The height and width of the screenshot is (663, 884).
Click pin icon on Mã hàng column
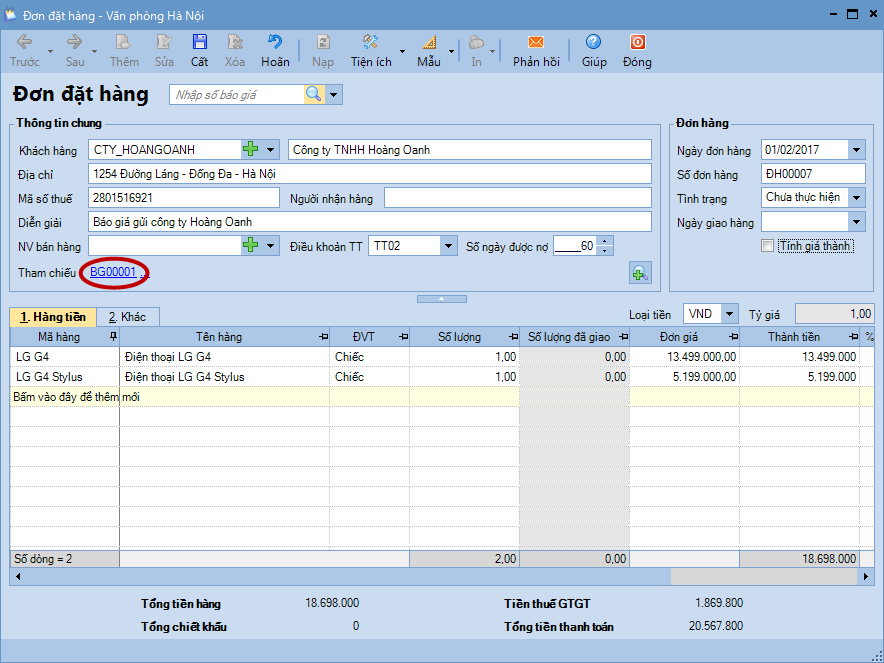click(x=113, y=337)
